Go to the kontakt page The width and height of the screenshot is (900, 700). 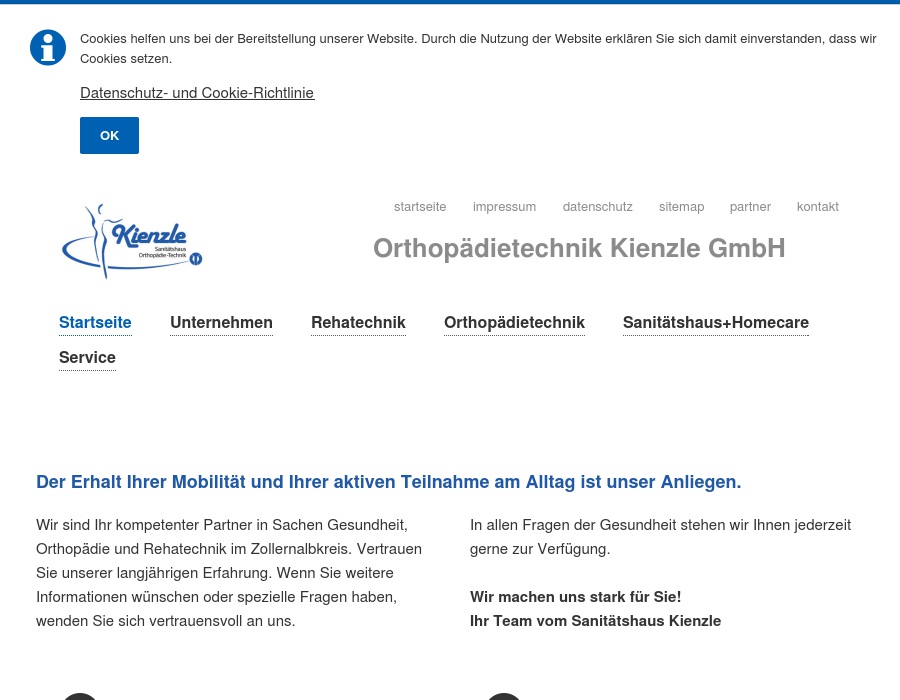(x=817, y=206)
